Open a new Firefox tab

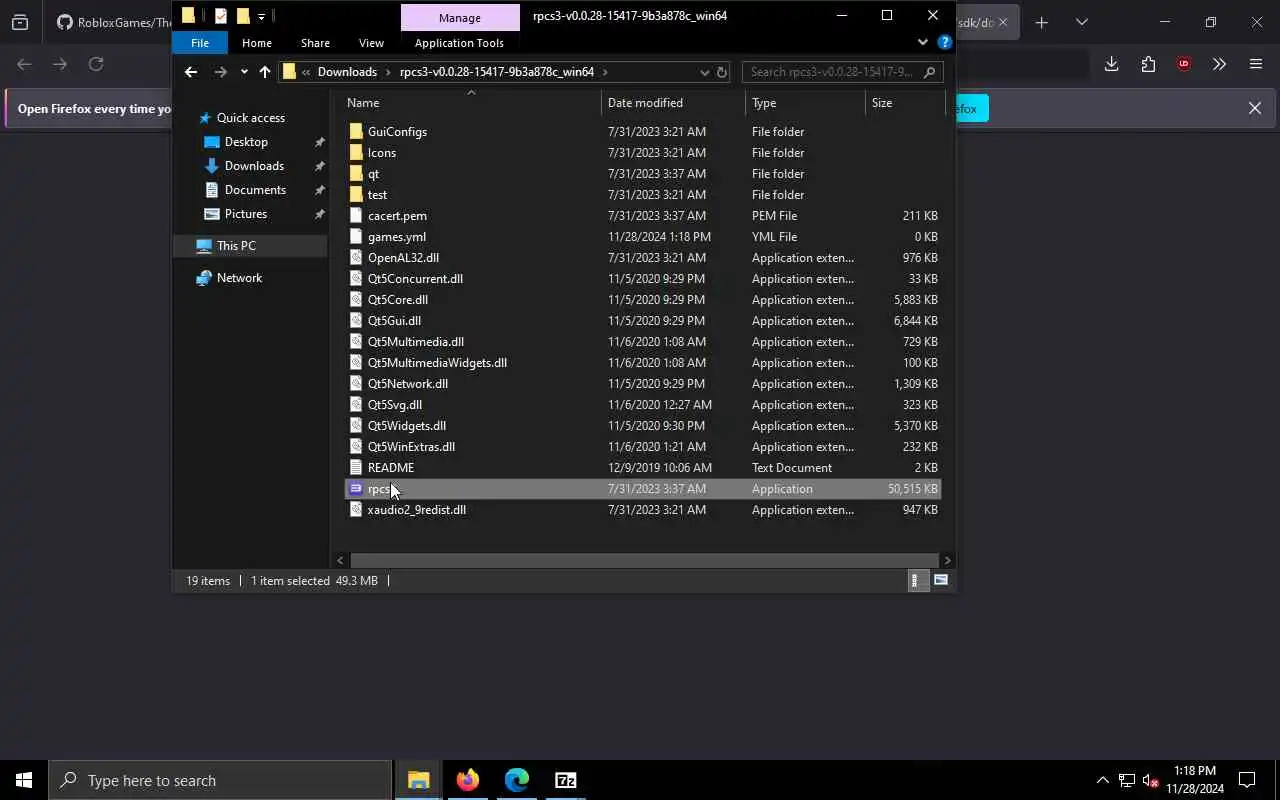coord(1041,22)
